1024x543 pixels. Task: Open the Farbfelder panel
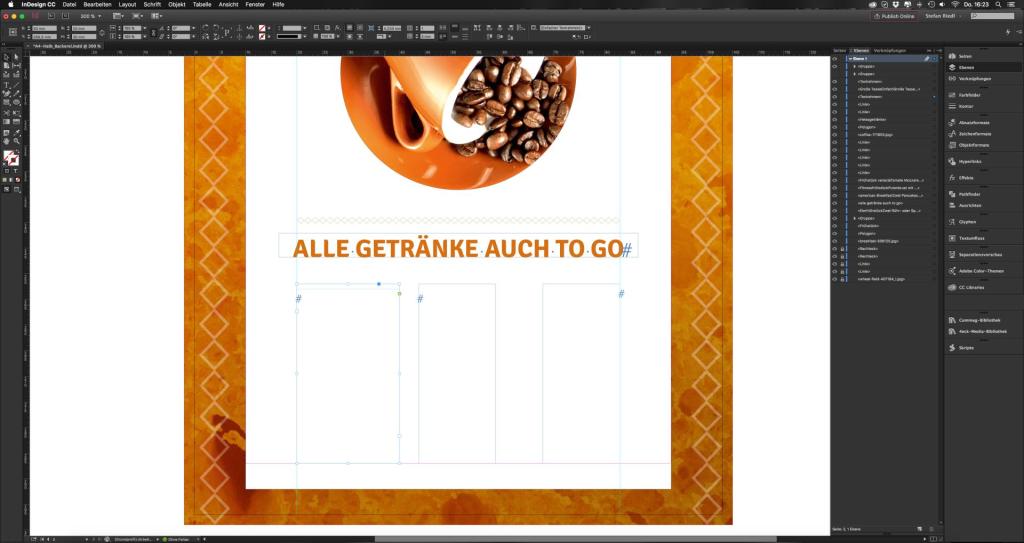[x=966, y=94]
